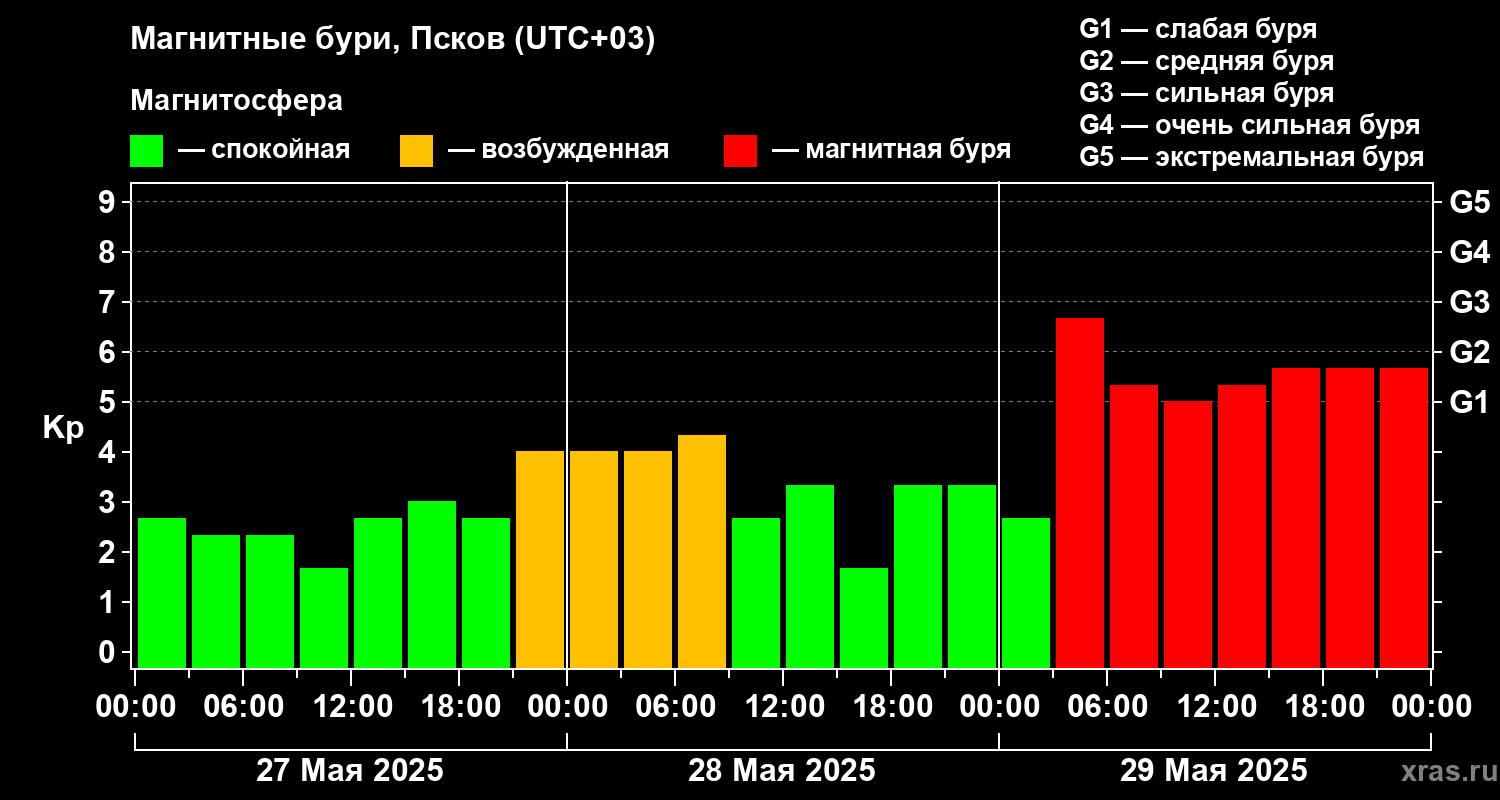Click the green 'спокойная' legend swatch
The height and width of the screenshot is (800, 1500).
(146, 151)
